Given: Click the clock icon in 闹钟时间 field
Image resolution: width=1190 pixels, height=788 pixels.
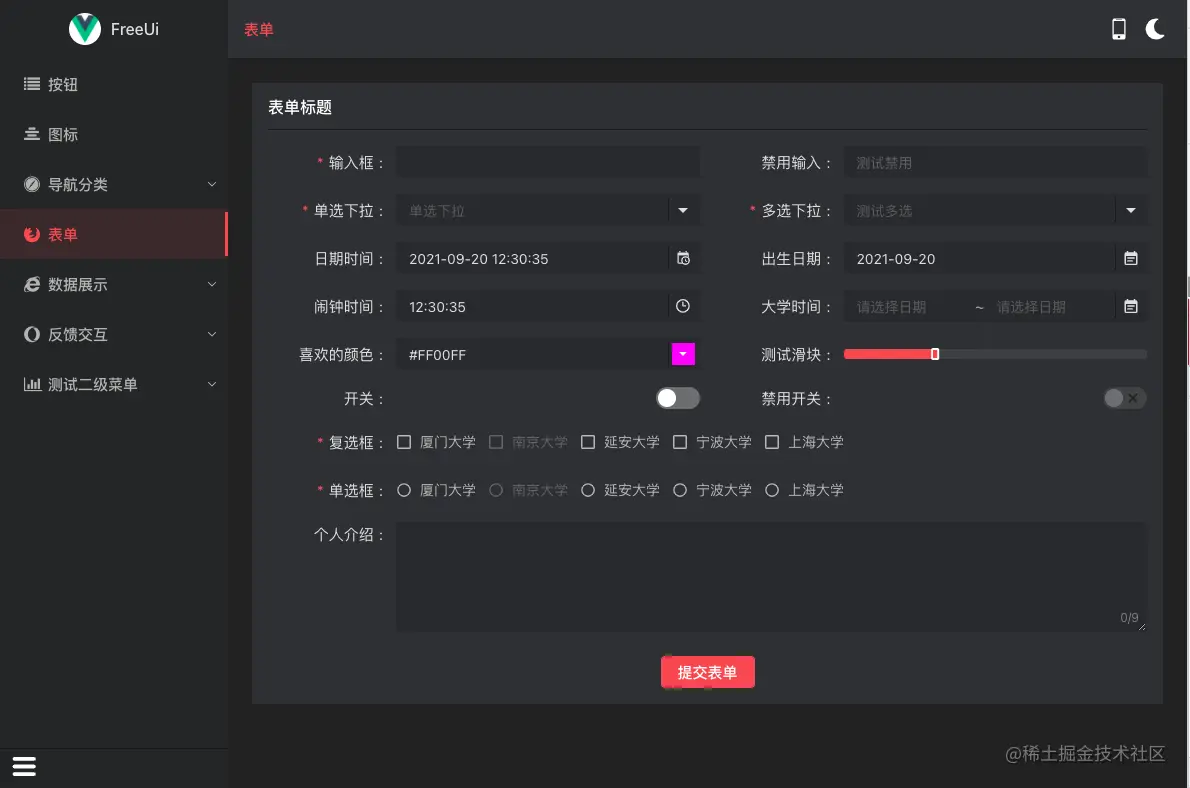Looking at the screenshot, I should point(683,306).
